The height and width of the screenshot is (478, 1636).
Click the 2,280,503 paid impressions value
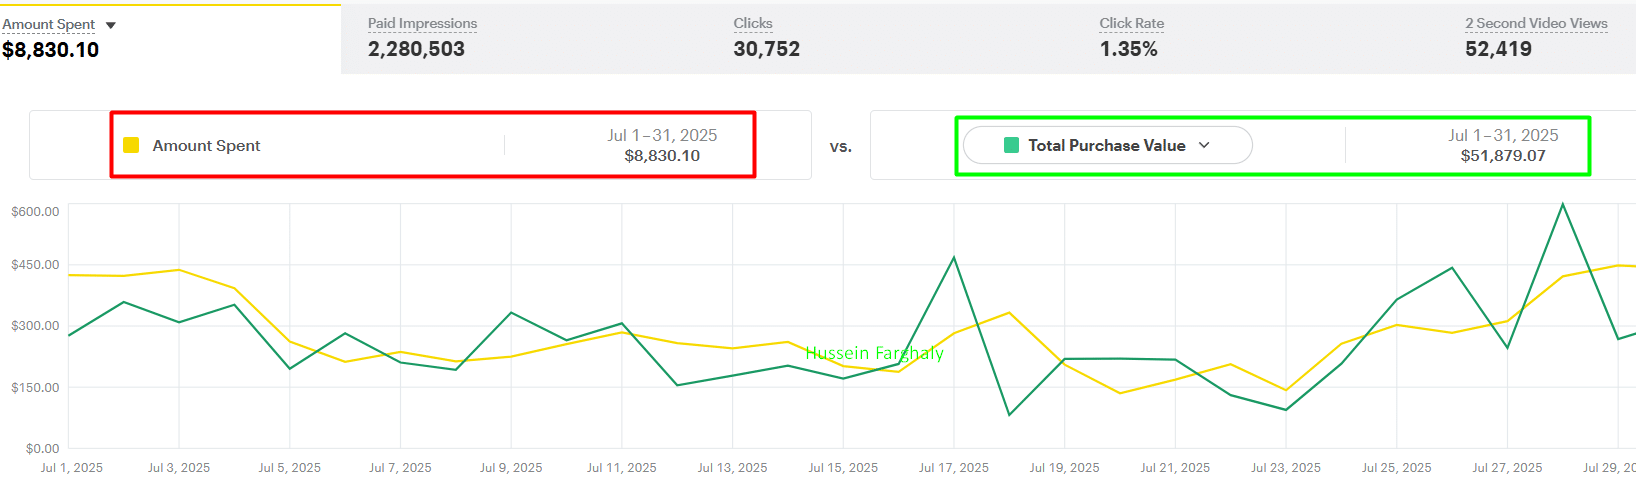click(416, 49)
